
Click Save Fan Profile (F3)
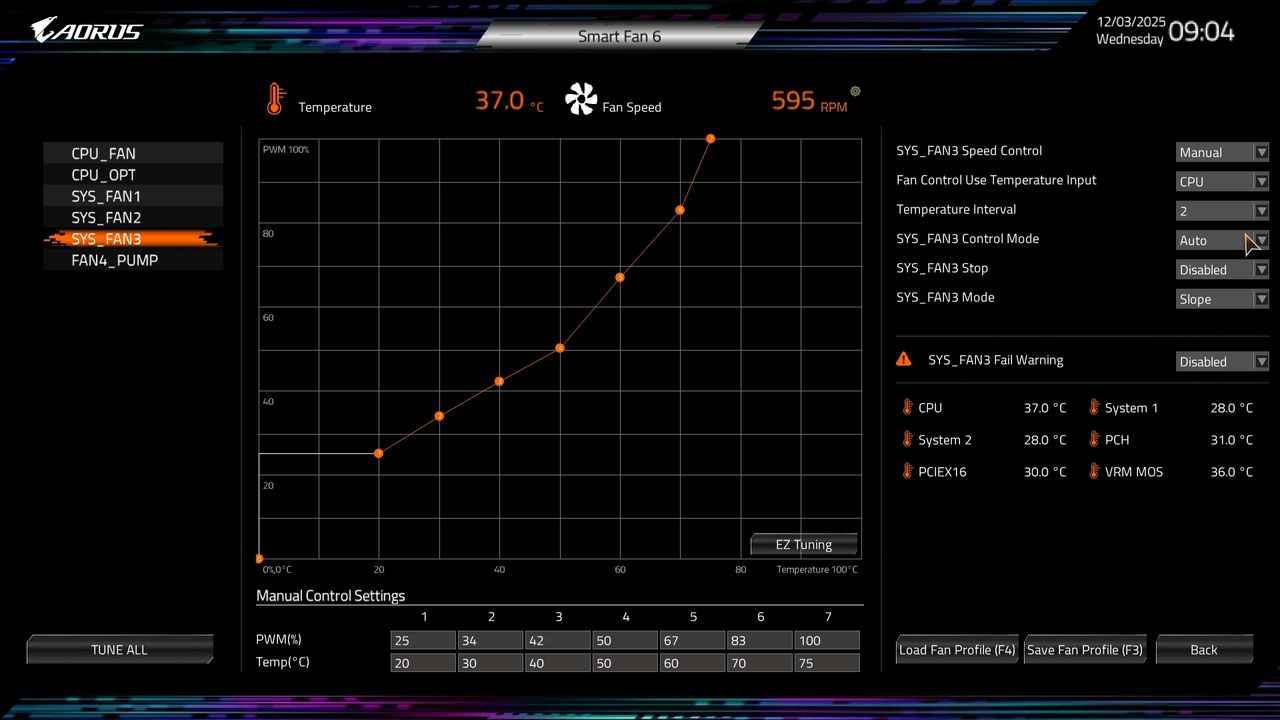(x=1085, y=649)
